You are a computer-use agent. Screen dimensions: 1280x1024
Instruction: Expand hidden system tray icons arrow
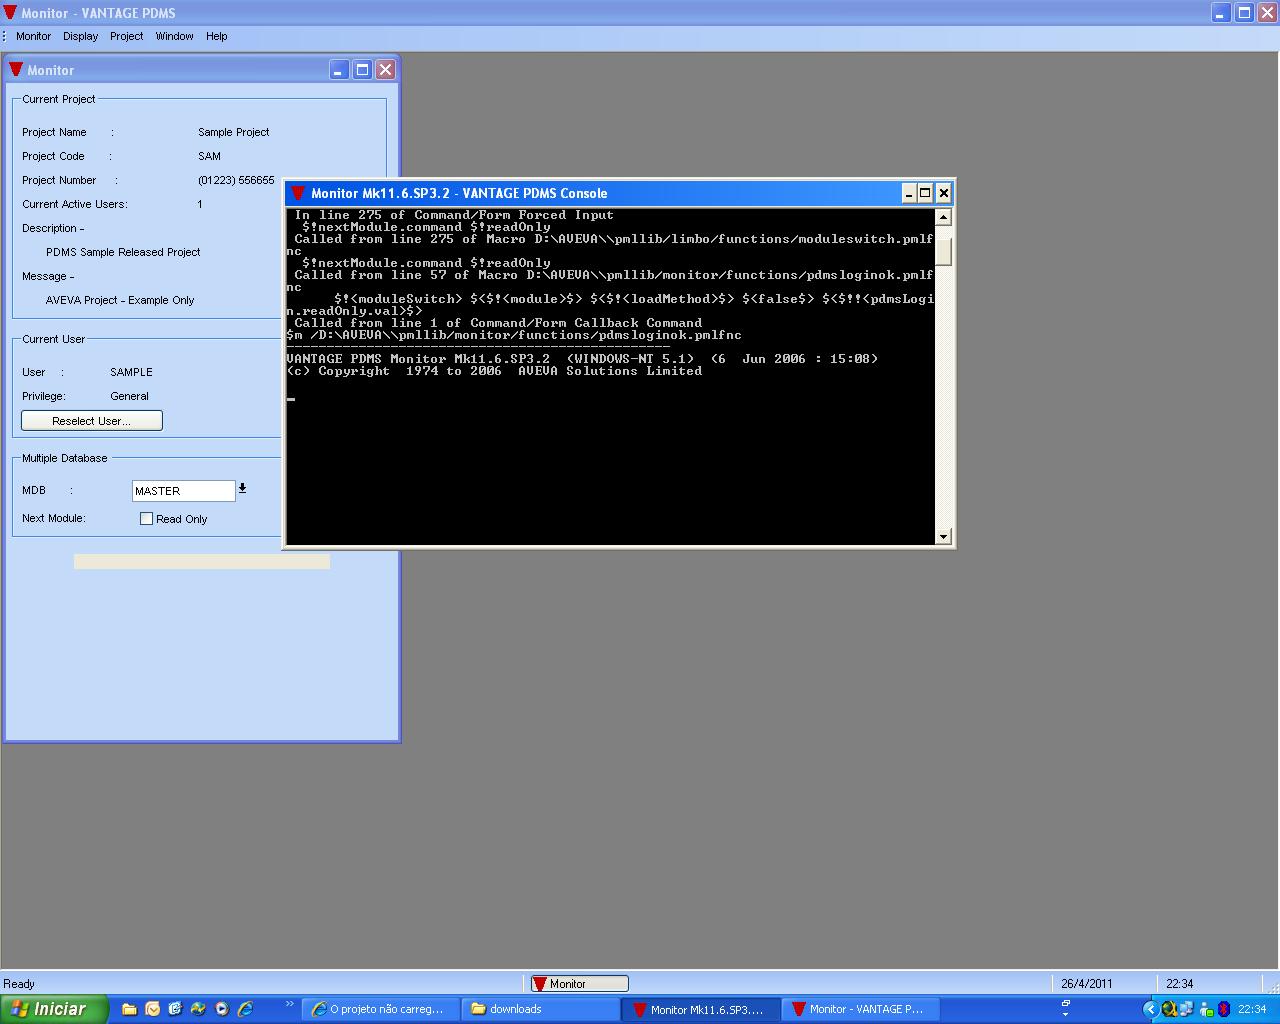1151,1010
